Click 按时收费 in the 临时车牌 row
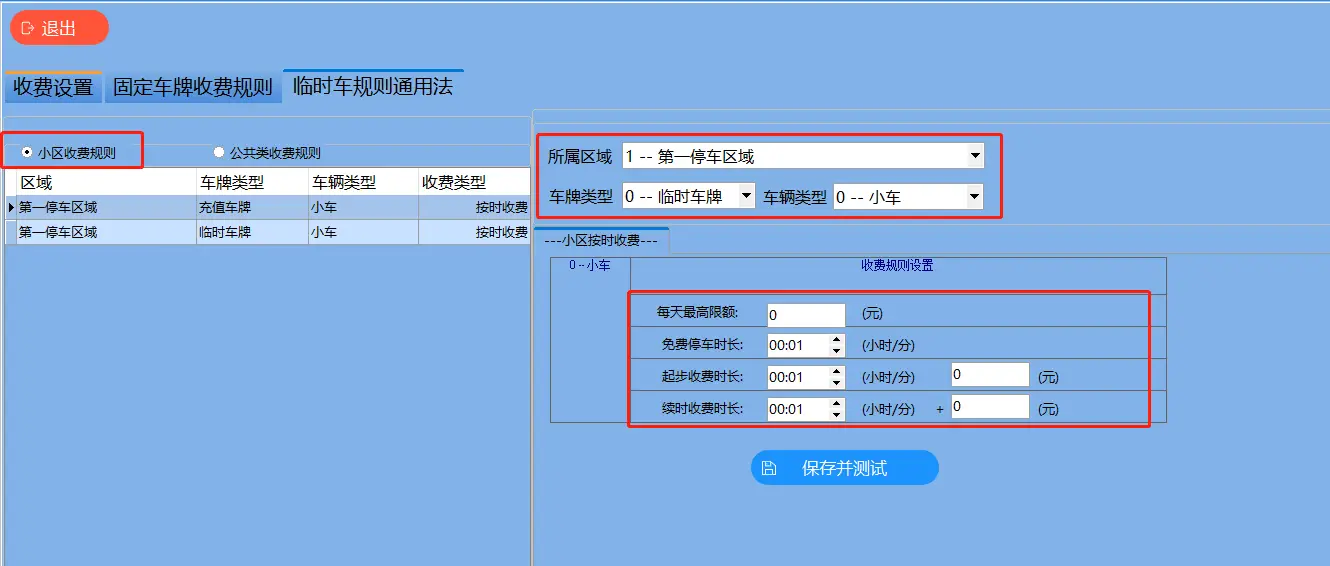 tap(474, 232)
